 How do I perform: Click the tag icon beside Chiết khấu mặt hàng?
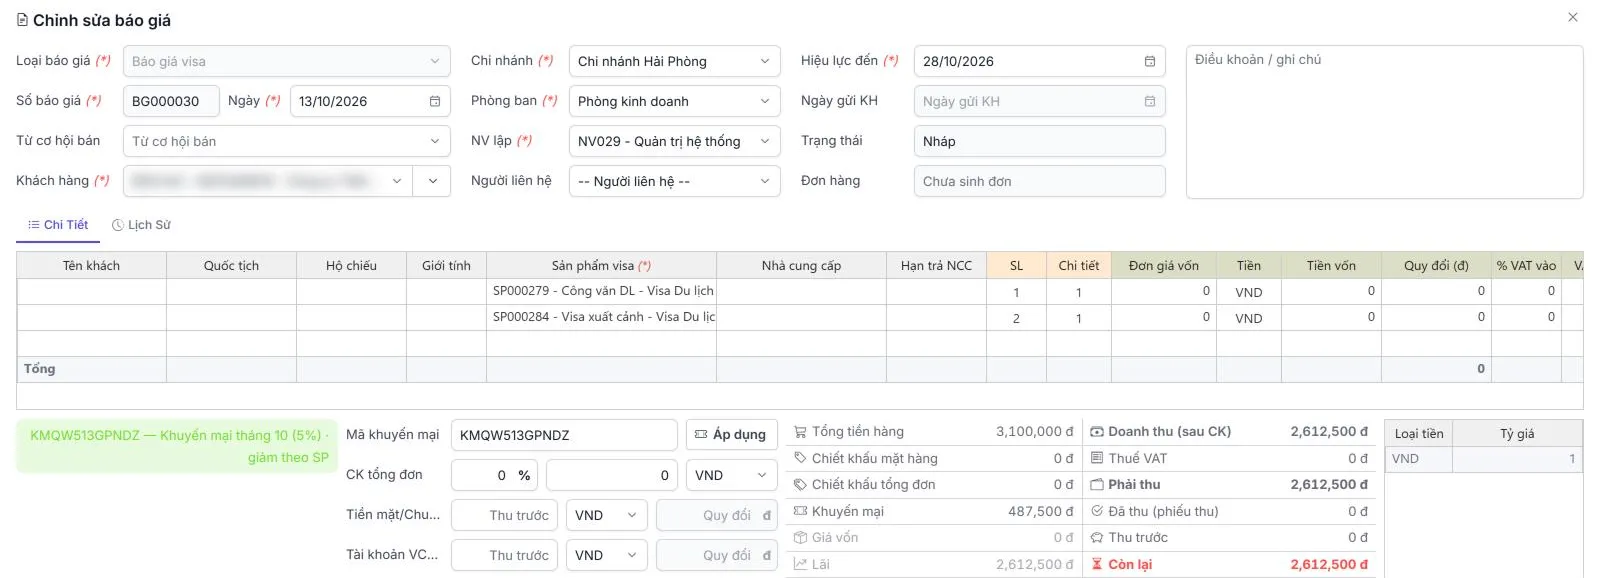[800, 458]
